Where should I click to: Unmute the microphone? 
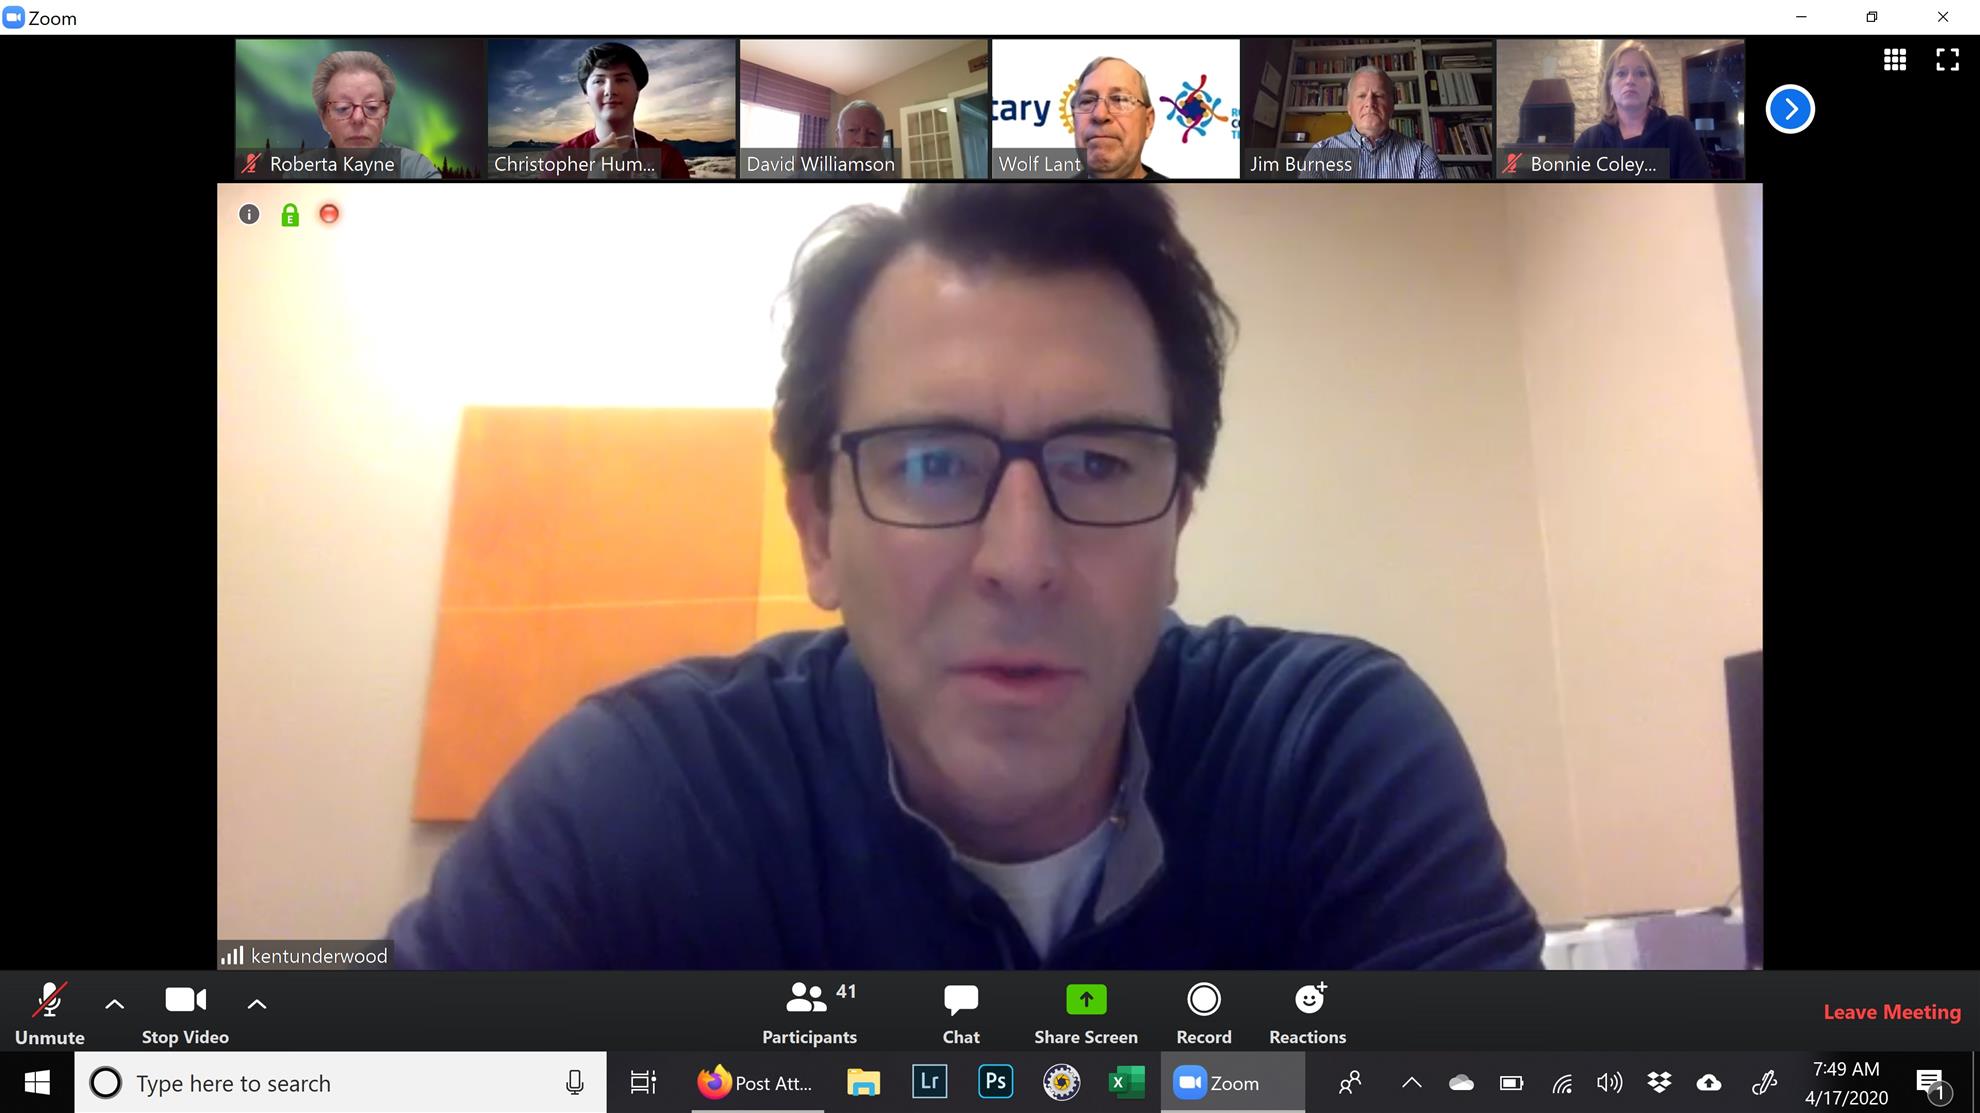coord(49,1012)
